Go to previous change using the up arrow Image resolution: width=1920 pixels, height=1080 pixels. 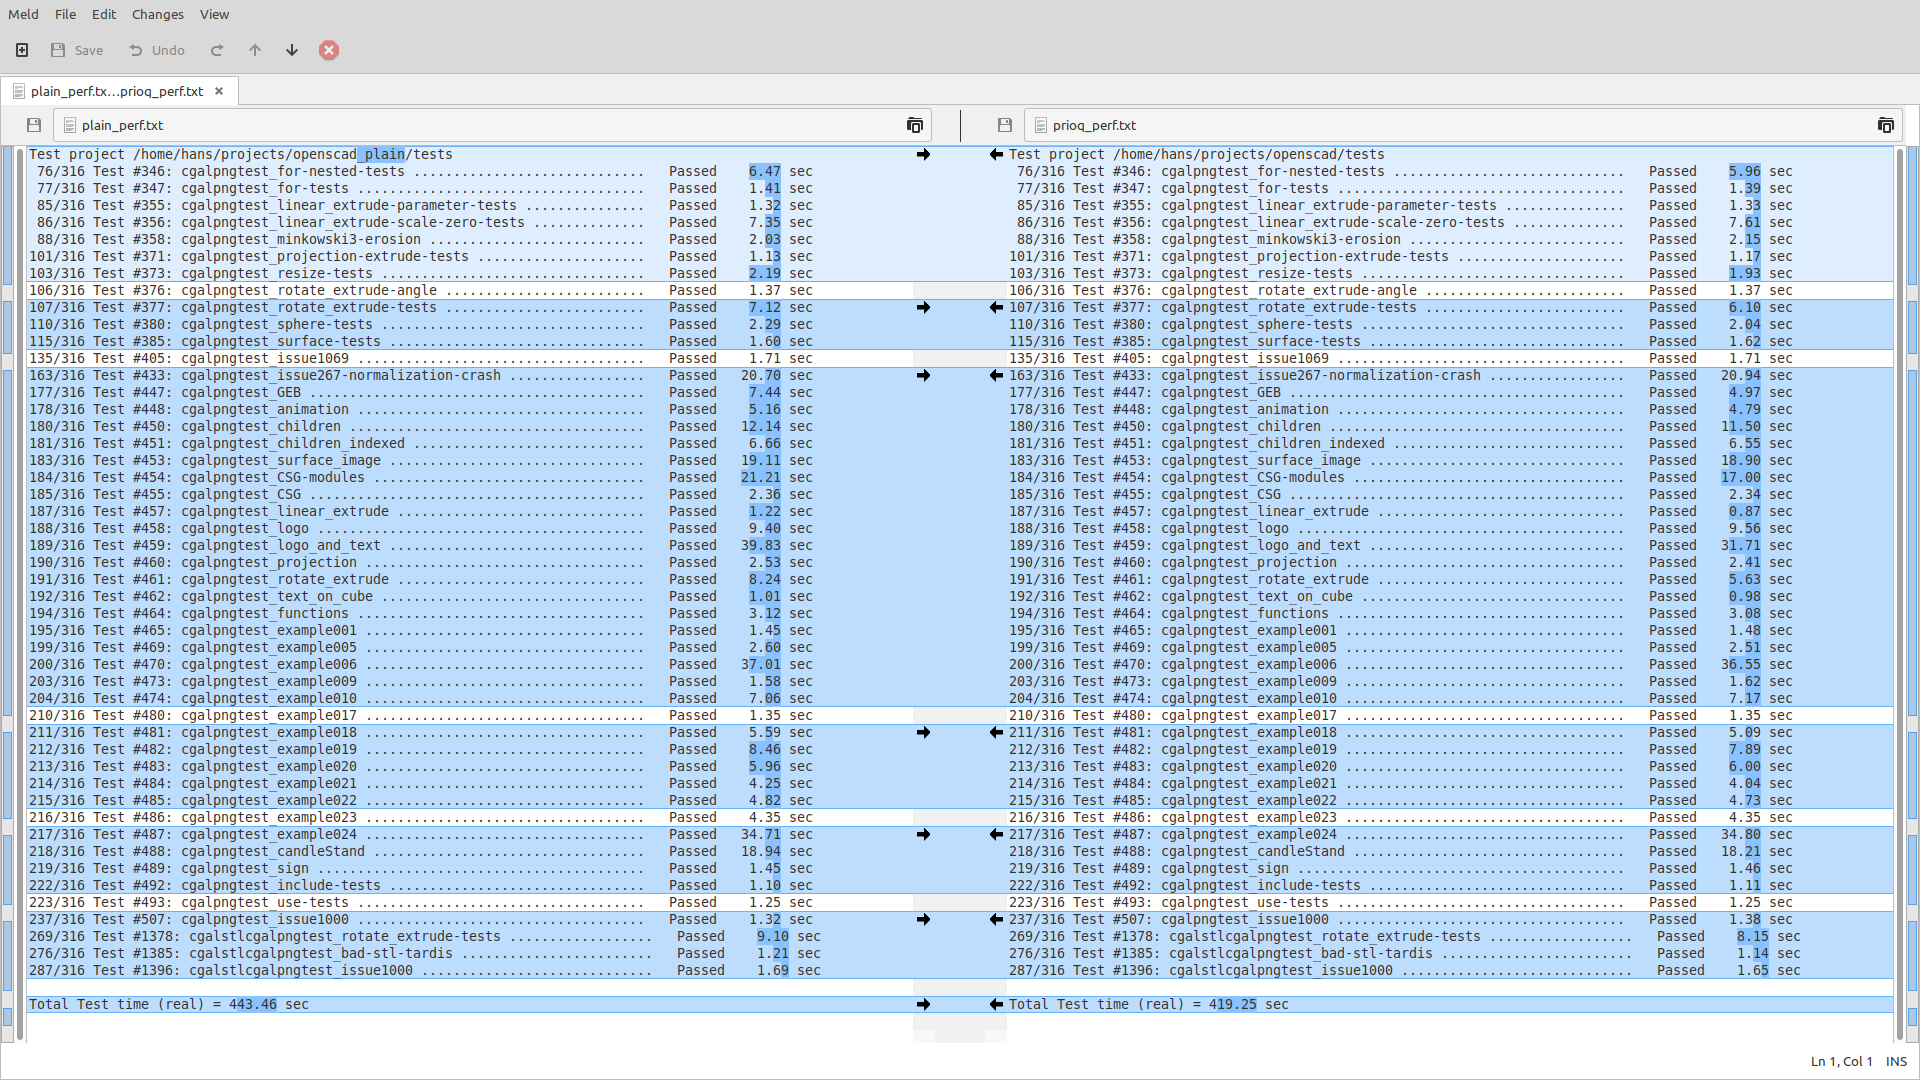click(254, 50)
